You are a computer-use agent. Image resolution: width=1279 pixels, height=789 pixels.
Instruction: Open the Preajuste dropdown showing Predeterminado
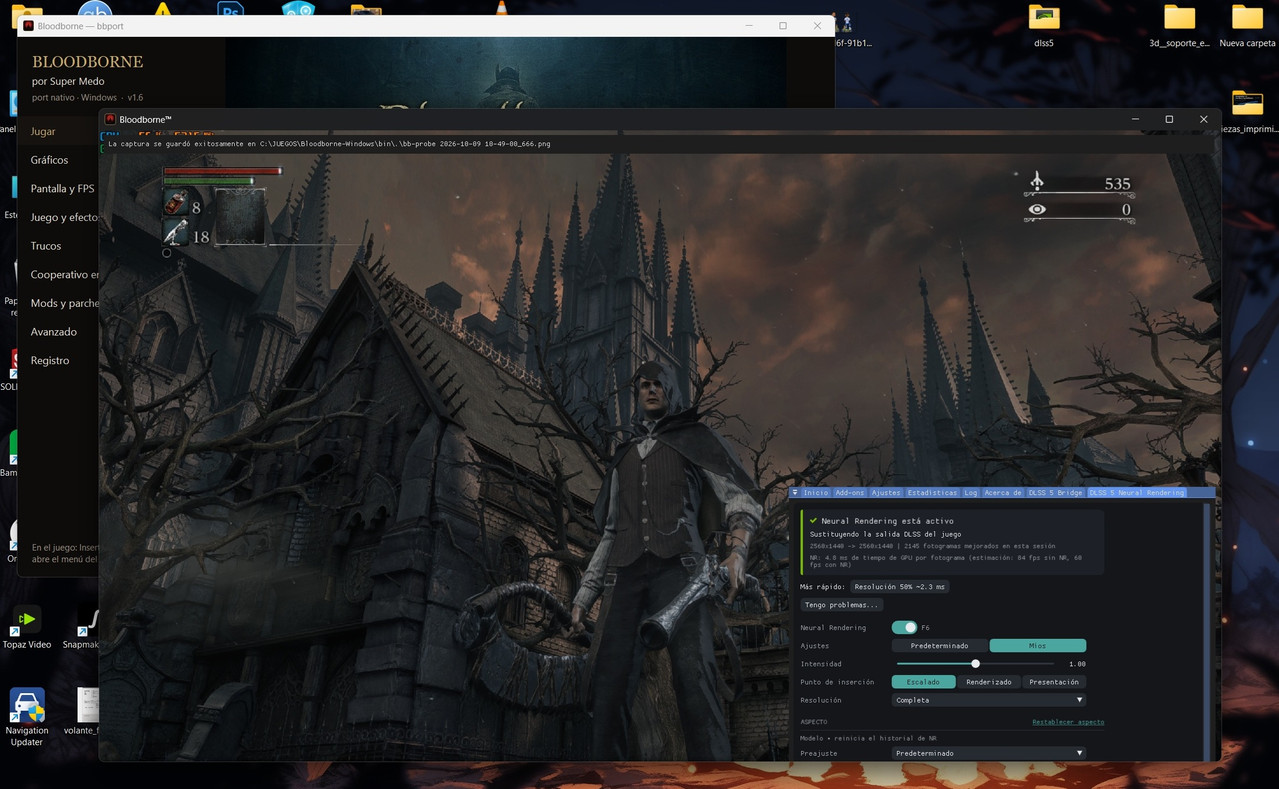989,753
